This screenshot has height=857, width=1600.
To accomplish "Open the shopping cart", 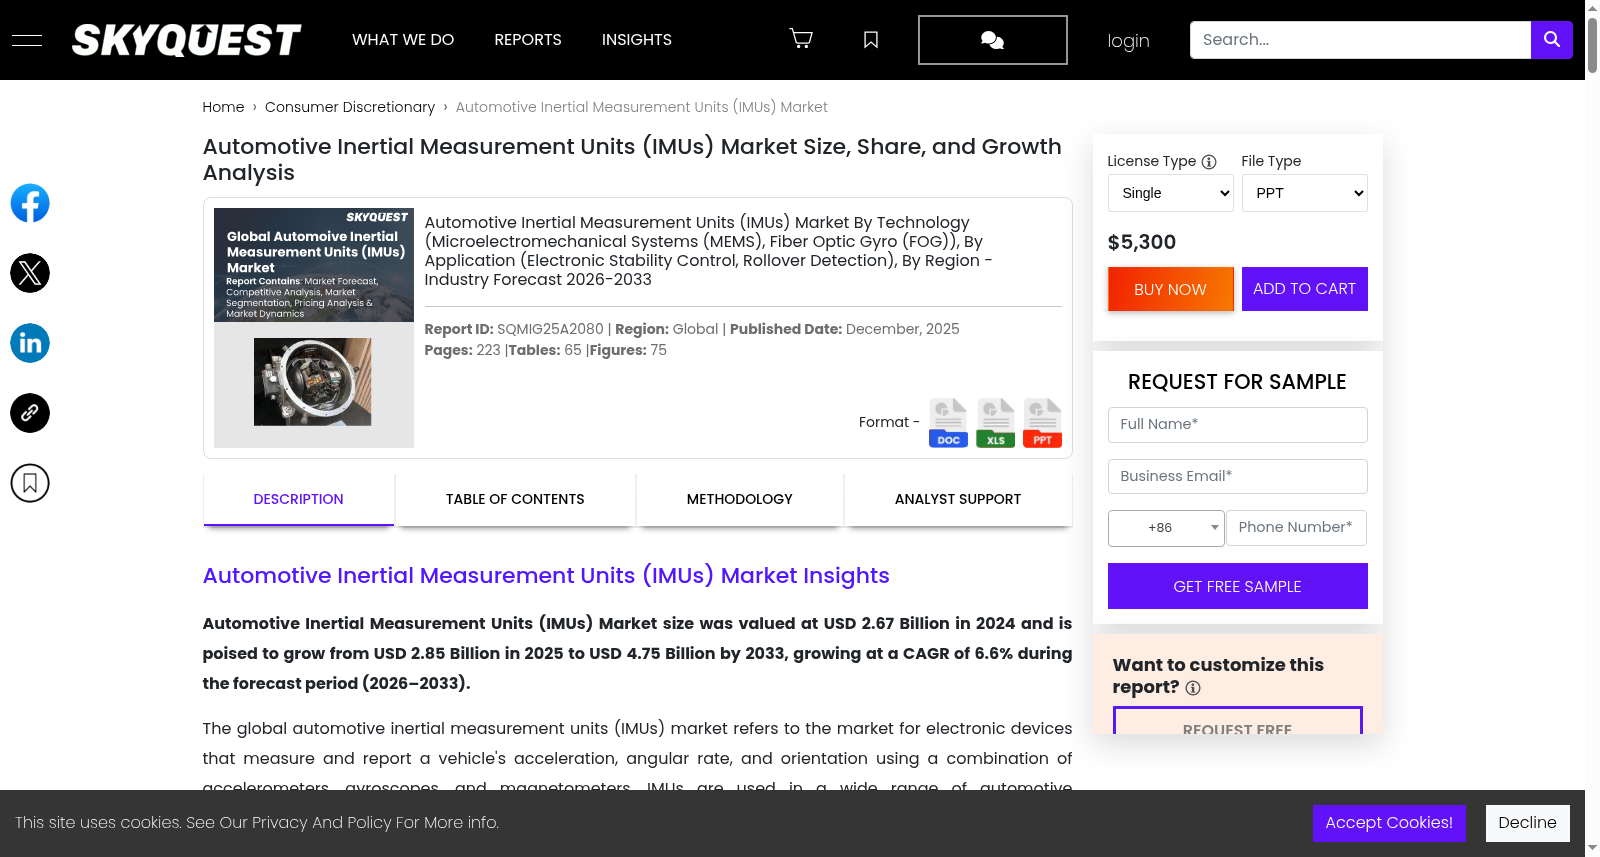I will pos(801,39).
